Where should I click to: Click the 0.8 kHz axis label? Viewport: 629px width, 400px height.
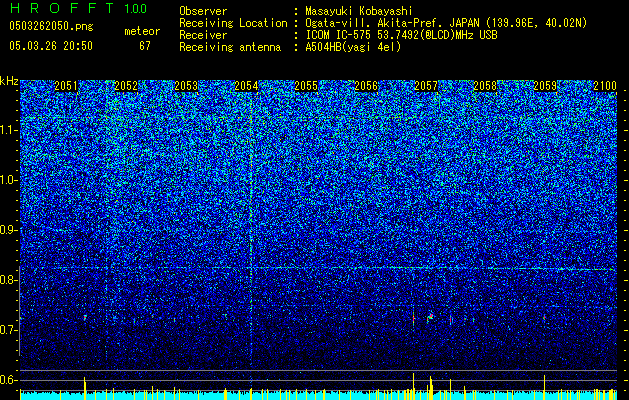9,280
